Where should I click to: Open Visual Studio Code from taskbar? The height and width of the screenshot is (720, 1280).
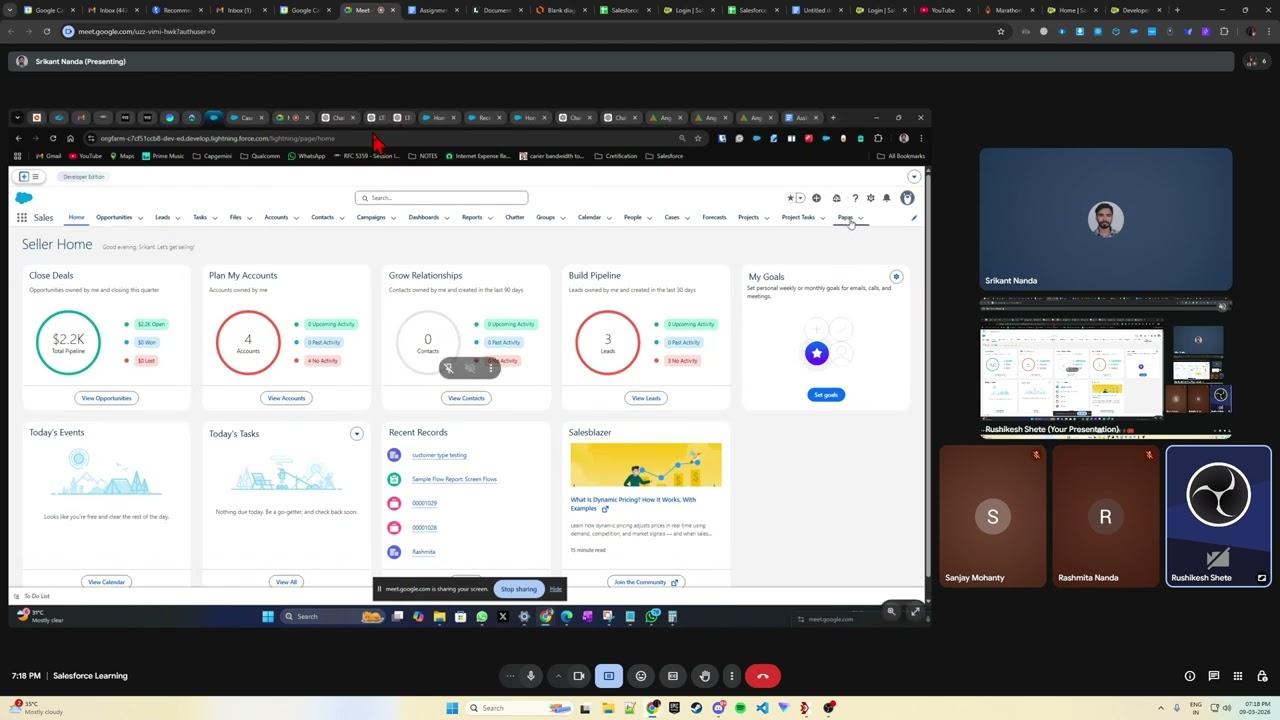pos(762,708)
